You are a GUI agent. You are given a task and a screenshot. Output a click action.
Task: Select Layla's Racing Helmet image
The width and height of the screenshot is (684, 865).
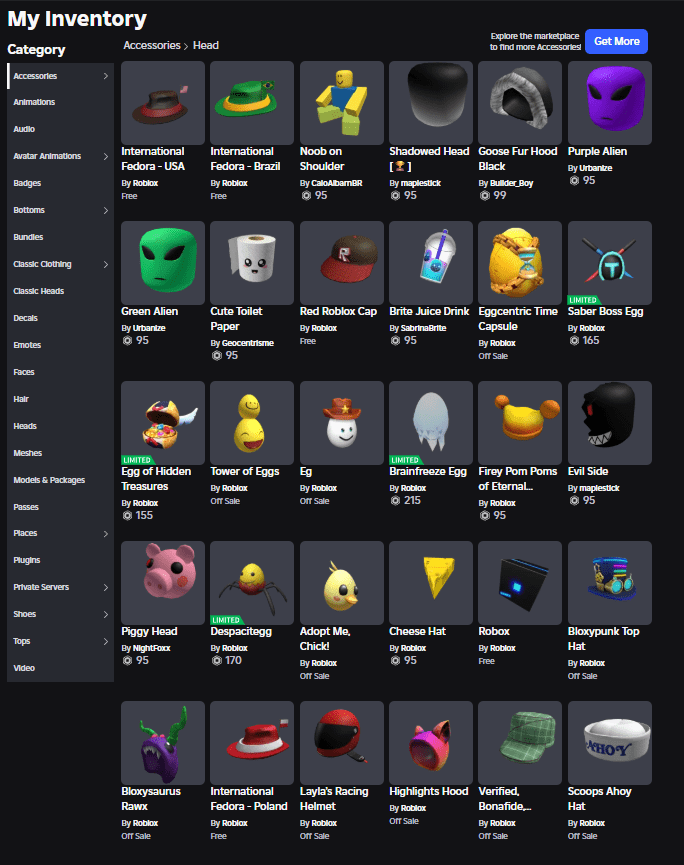pos(341,743)
